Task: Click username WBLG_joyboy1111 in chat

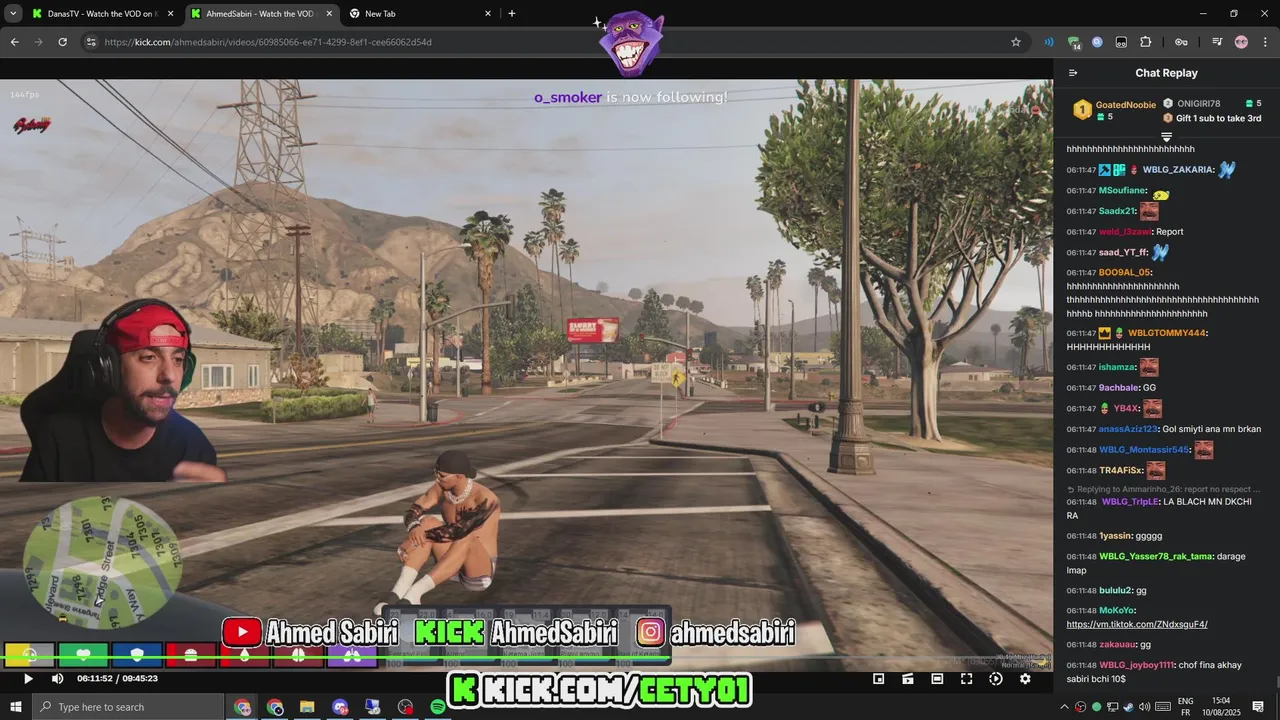Action: [1136, 665]
